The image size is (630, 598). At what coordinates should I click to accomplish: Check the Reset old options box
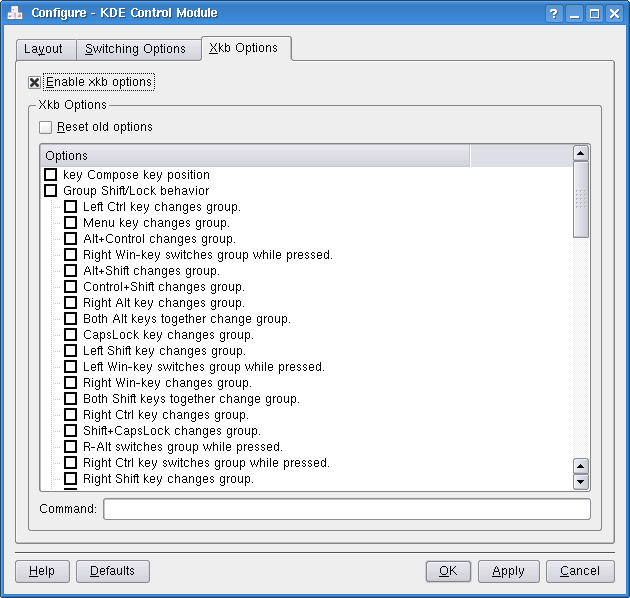point(45,127)
